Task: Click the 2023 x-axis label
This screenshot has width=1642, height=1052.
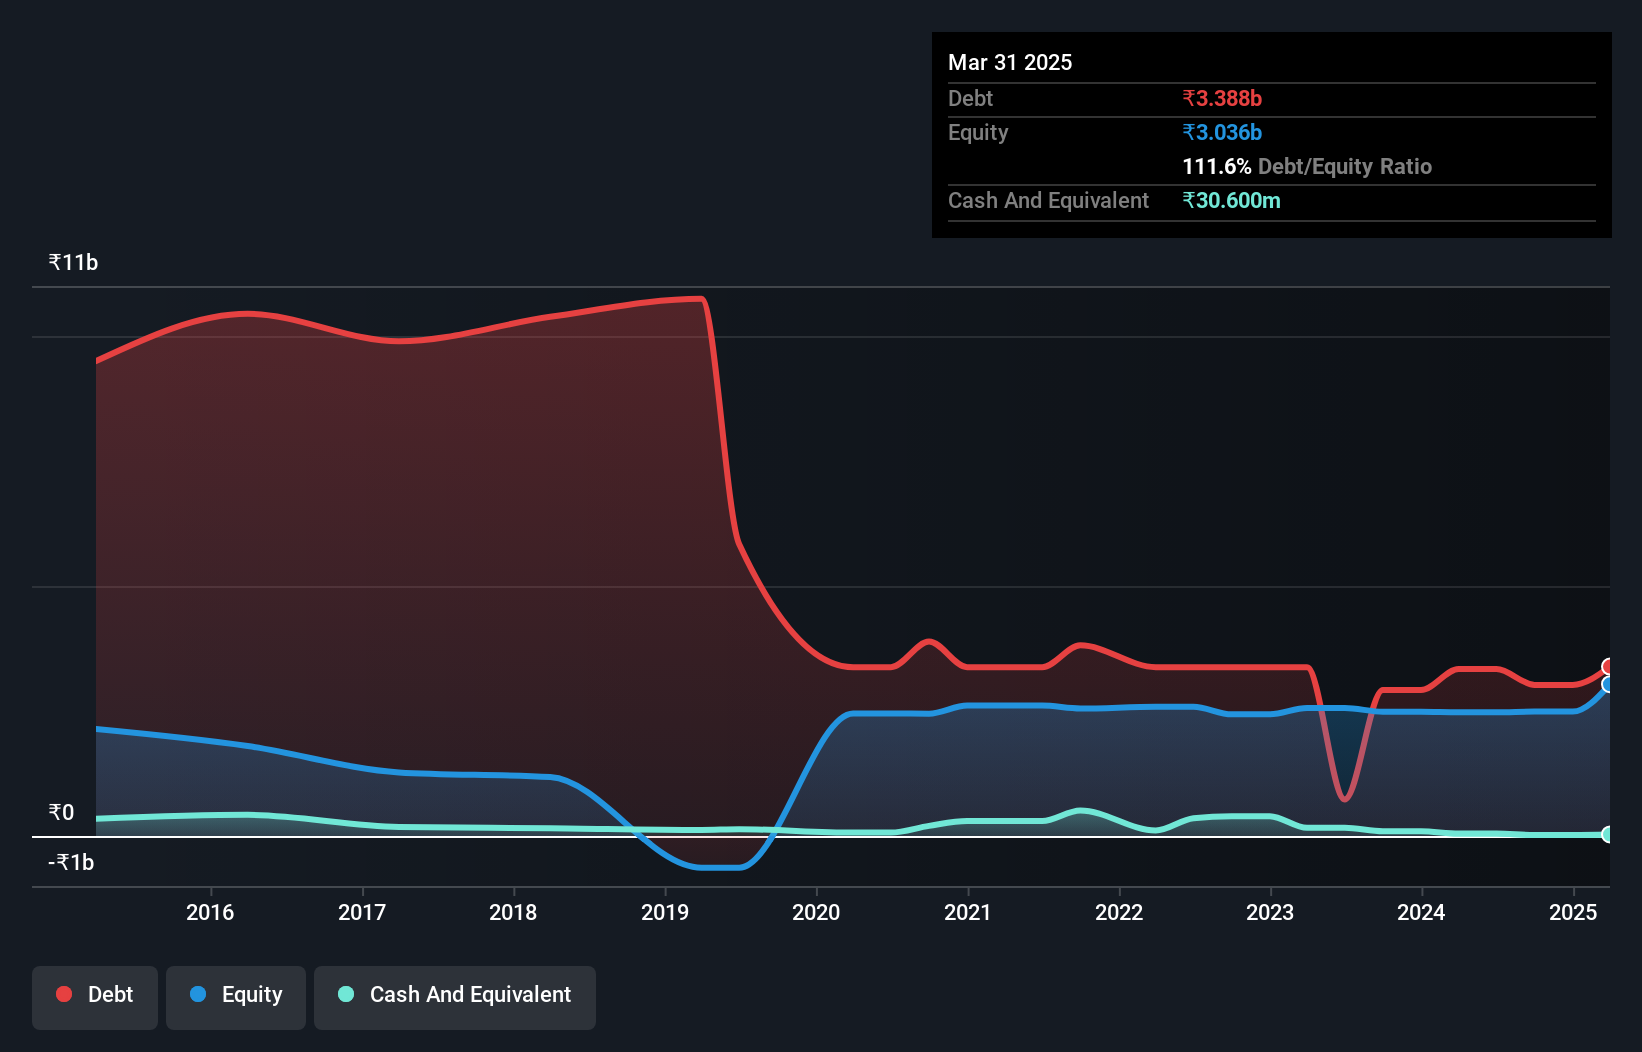Action: tap(1270, 912)
